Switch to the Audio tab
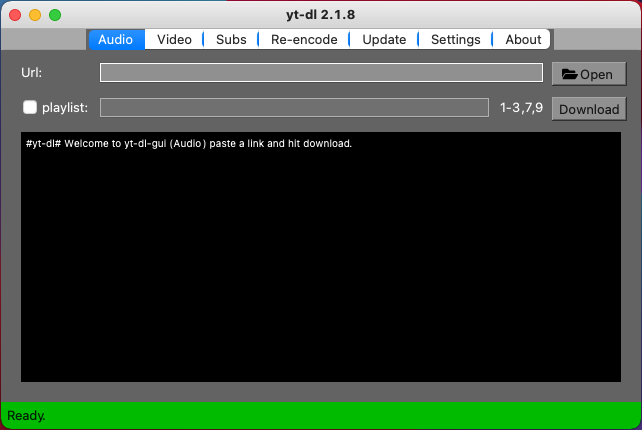The height and width of the screenshot is (430, 642). [116, 39]
